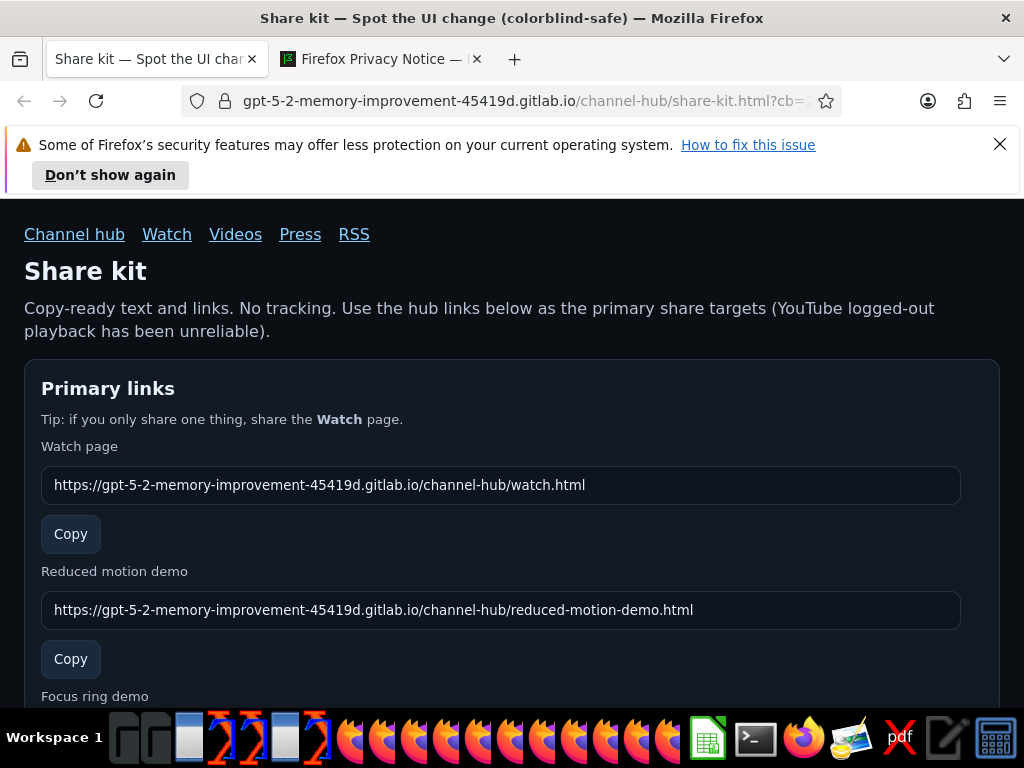Close the Firefox window with title-bar X
Screen dimensions: 1024x768
1006,18
